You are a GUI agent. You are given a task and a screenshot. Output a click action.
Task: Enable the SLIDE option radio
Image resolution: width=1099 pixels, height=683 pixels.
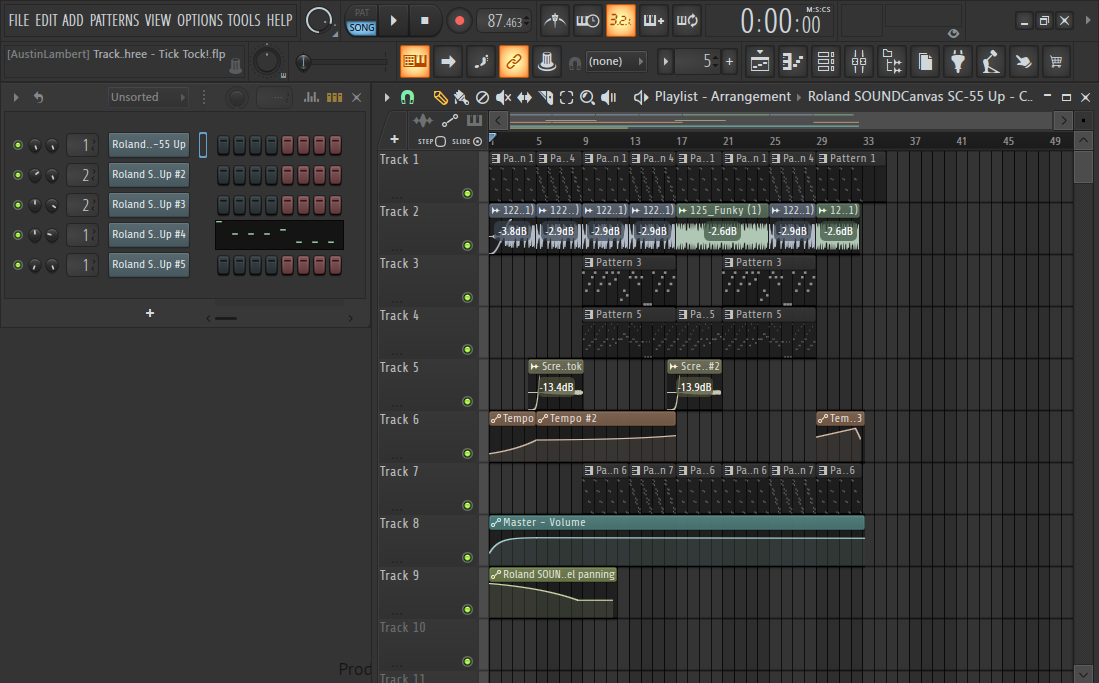477,141
